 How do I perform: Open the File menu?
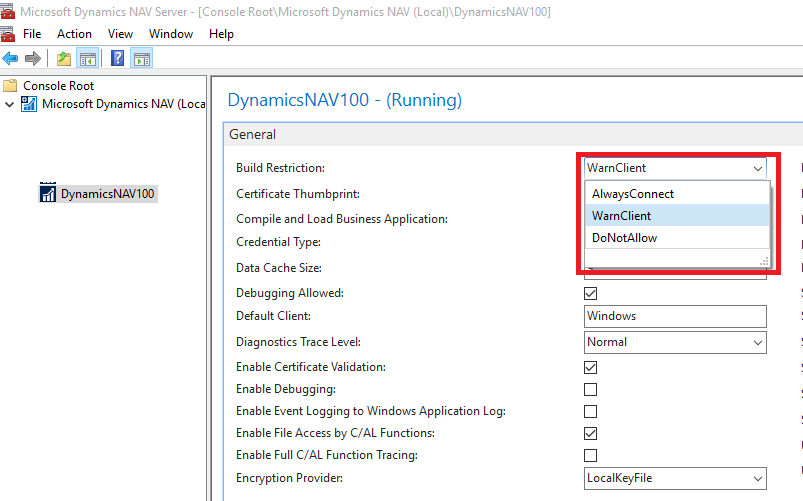(x=32, y=34)
